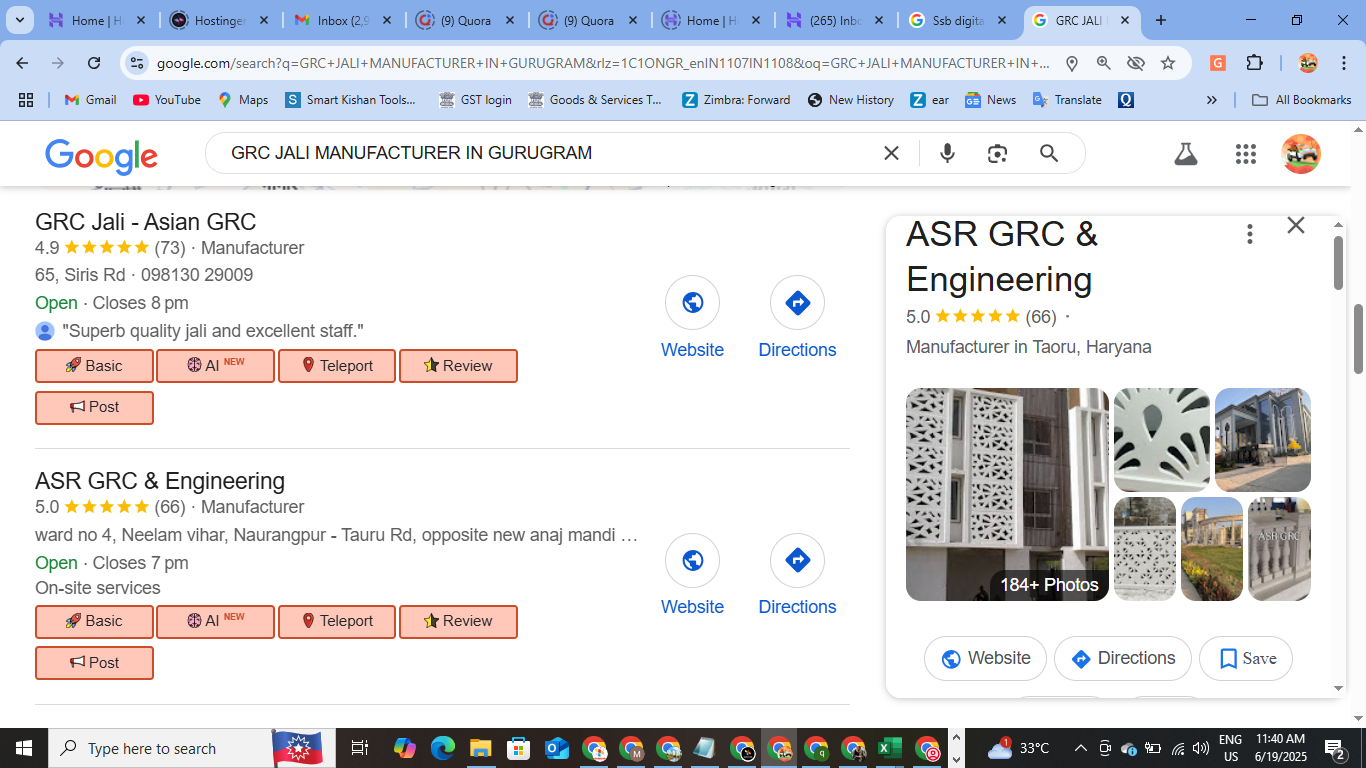1366x768 pixels.
Task: Open Search Labs flask icon
Action: click(x=1185, y=154)
